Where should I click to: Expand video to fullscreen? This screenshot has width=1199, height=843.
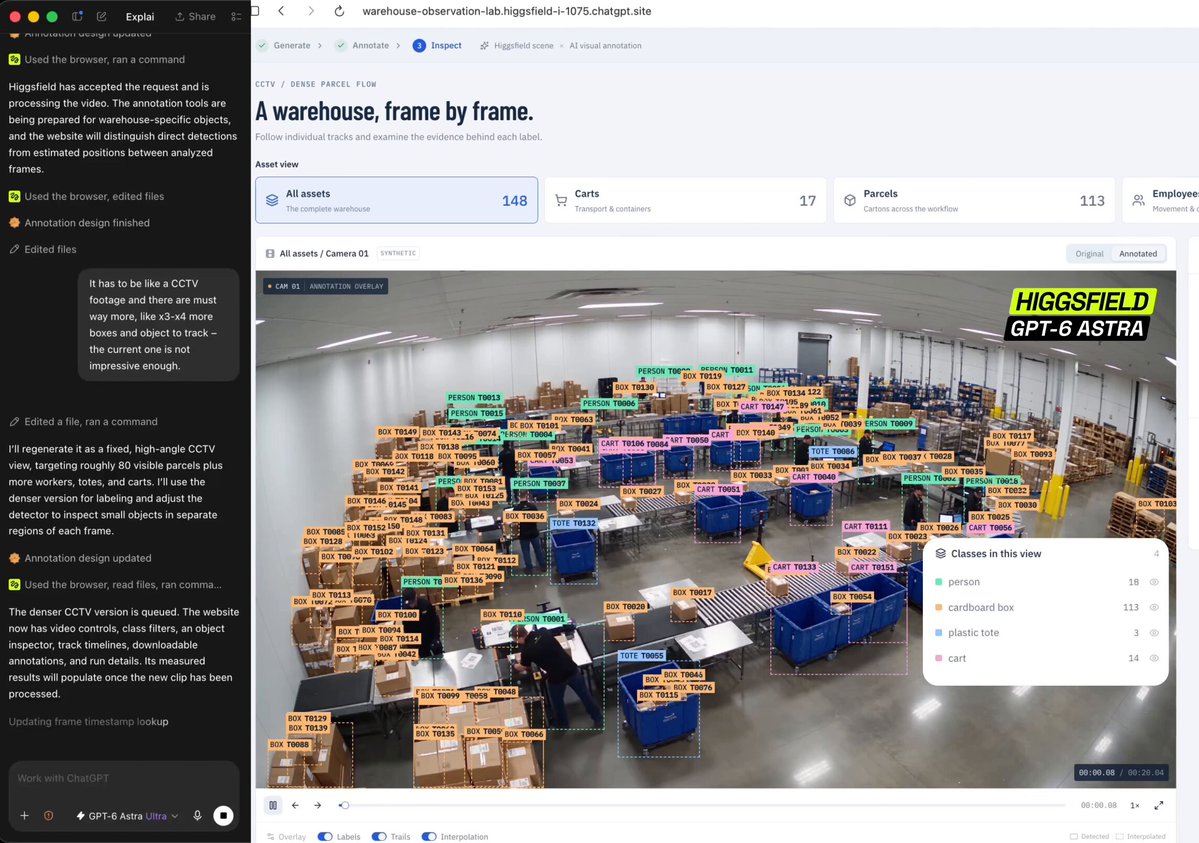coord(1159,805)
